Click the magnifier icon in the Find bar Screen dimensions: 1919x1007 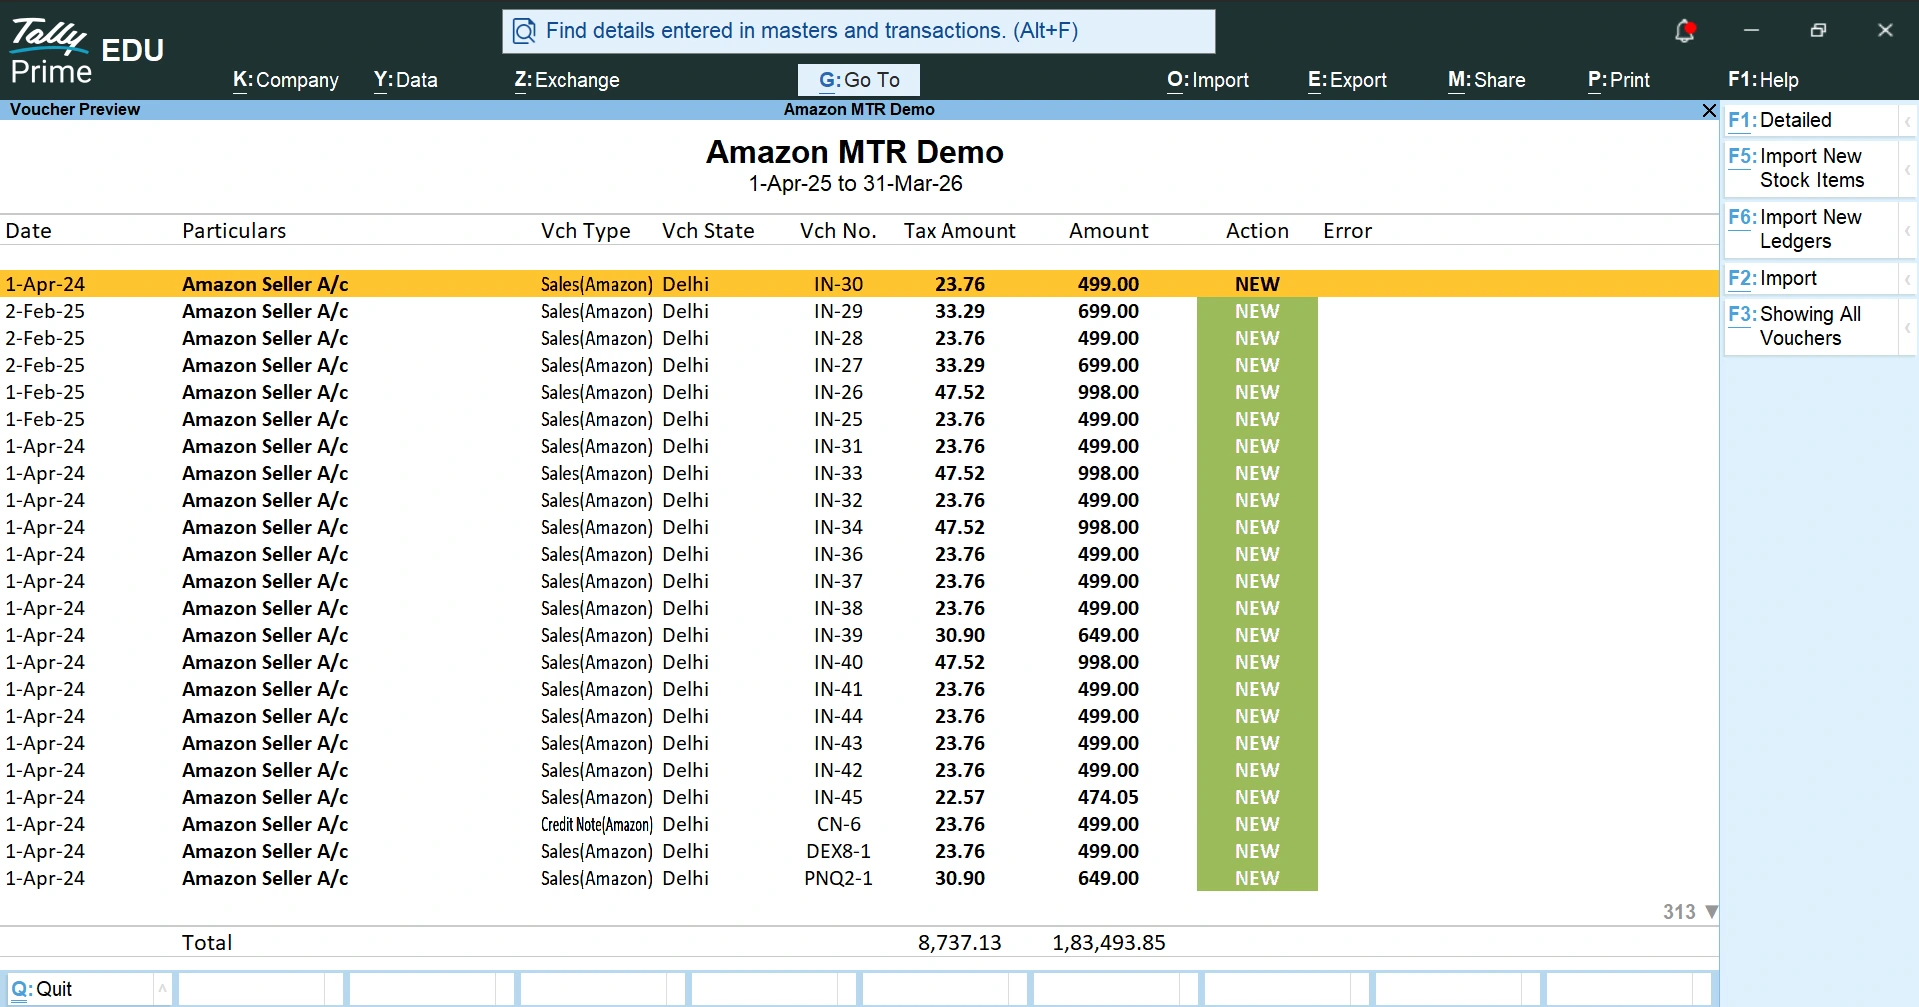coord(524,31)
